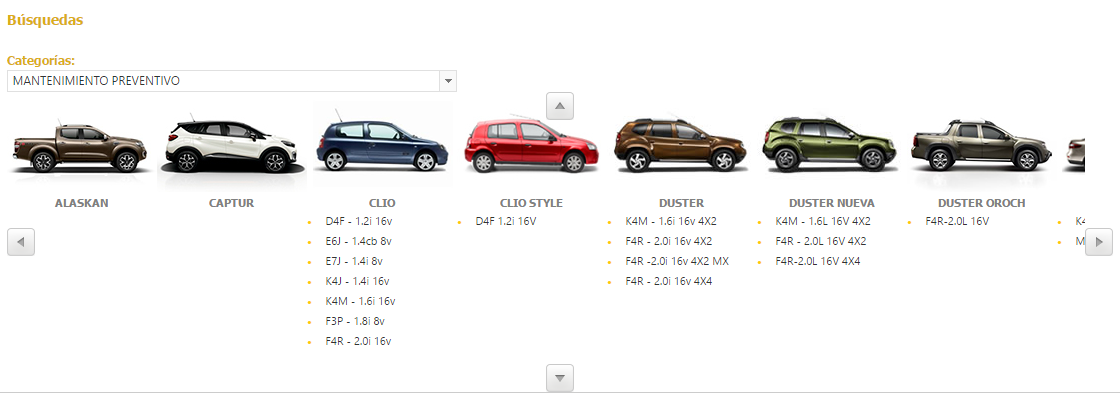Choose Duster F4R - 2.0i 16v 4X4

669,282
